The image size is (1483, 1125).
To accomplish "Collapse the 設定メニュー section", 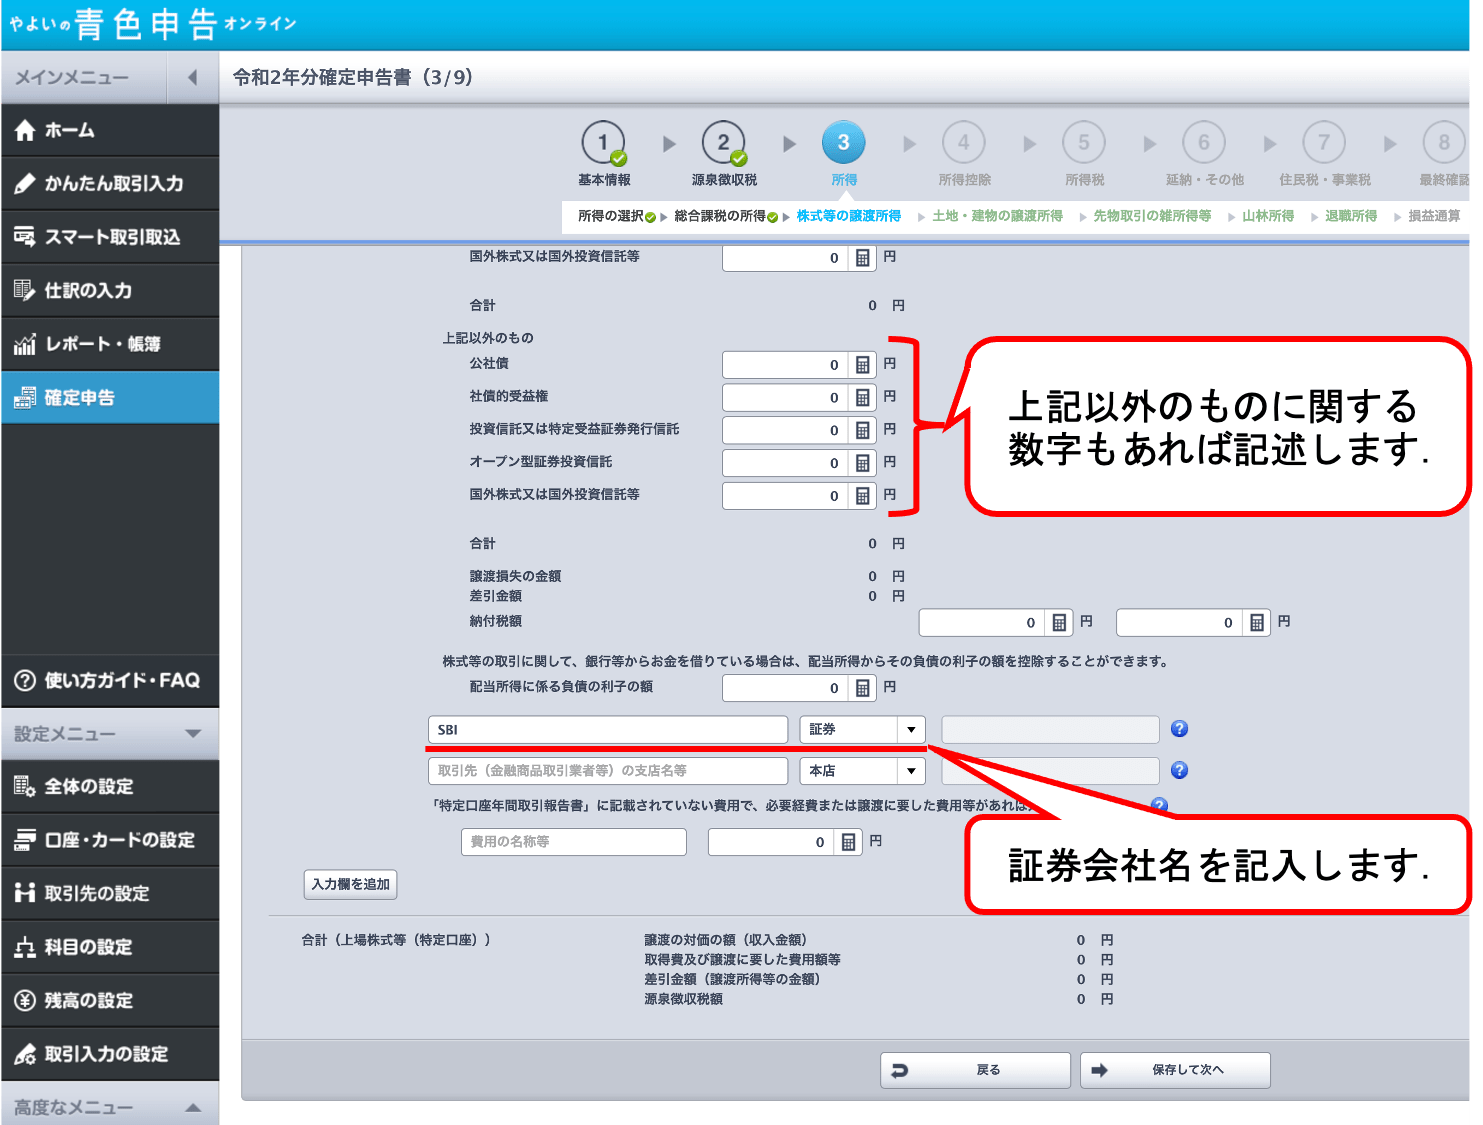I will pos(193,734).
